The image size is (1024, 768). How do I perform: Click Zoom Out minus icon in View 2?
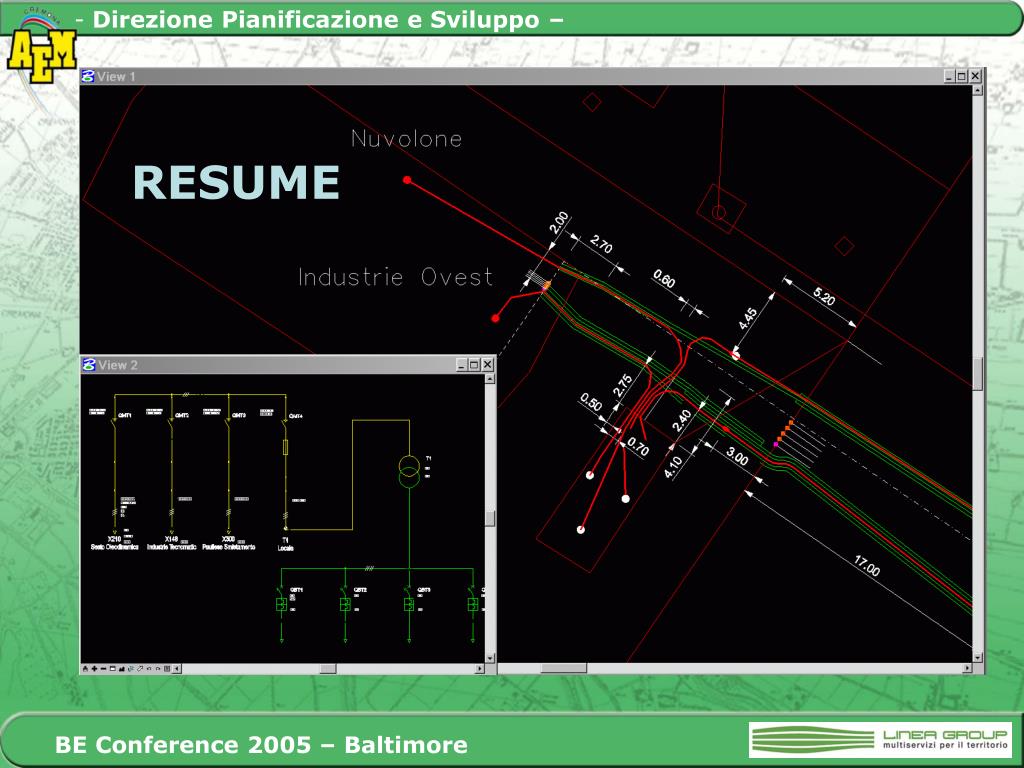coord(104,669)
